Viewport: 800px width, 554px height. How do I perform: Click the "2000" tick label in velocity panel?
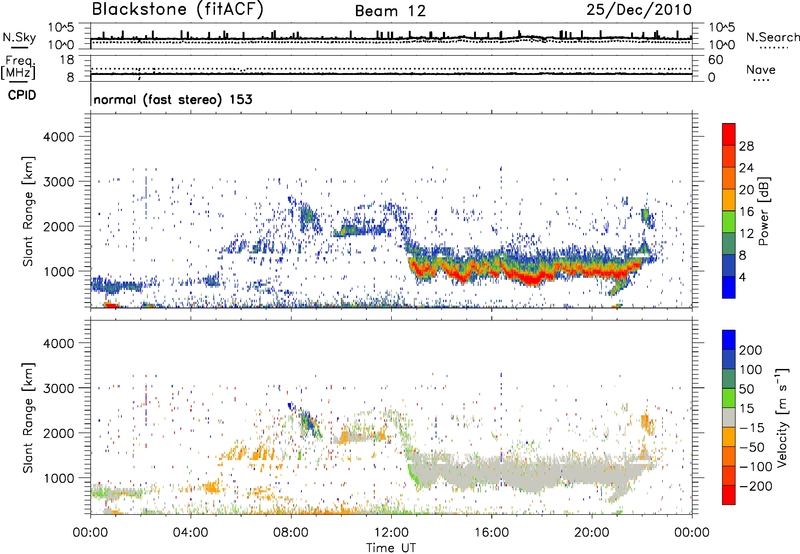click(x=59, y=433)
